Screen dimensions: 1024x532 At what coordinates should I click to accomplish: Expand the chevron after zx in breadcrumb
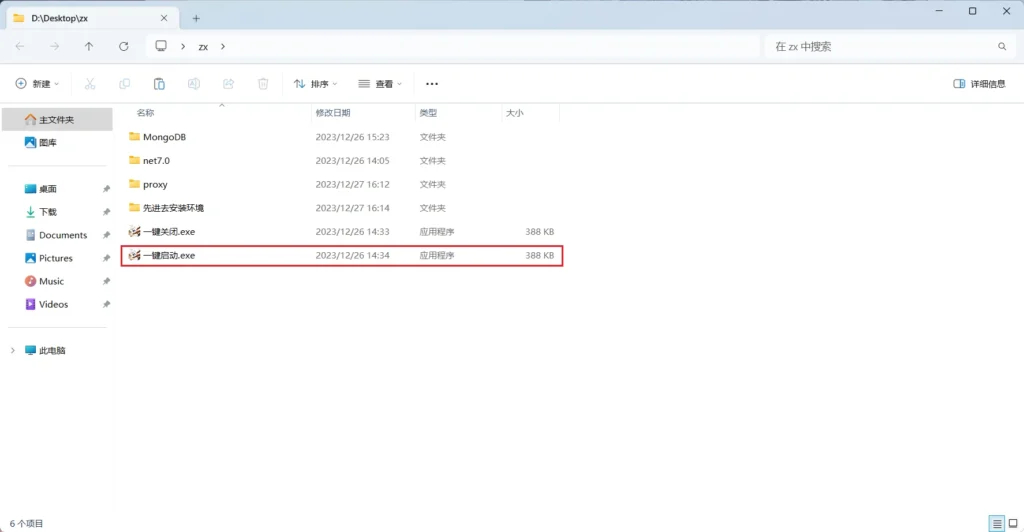pos(223,46)
